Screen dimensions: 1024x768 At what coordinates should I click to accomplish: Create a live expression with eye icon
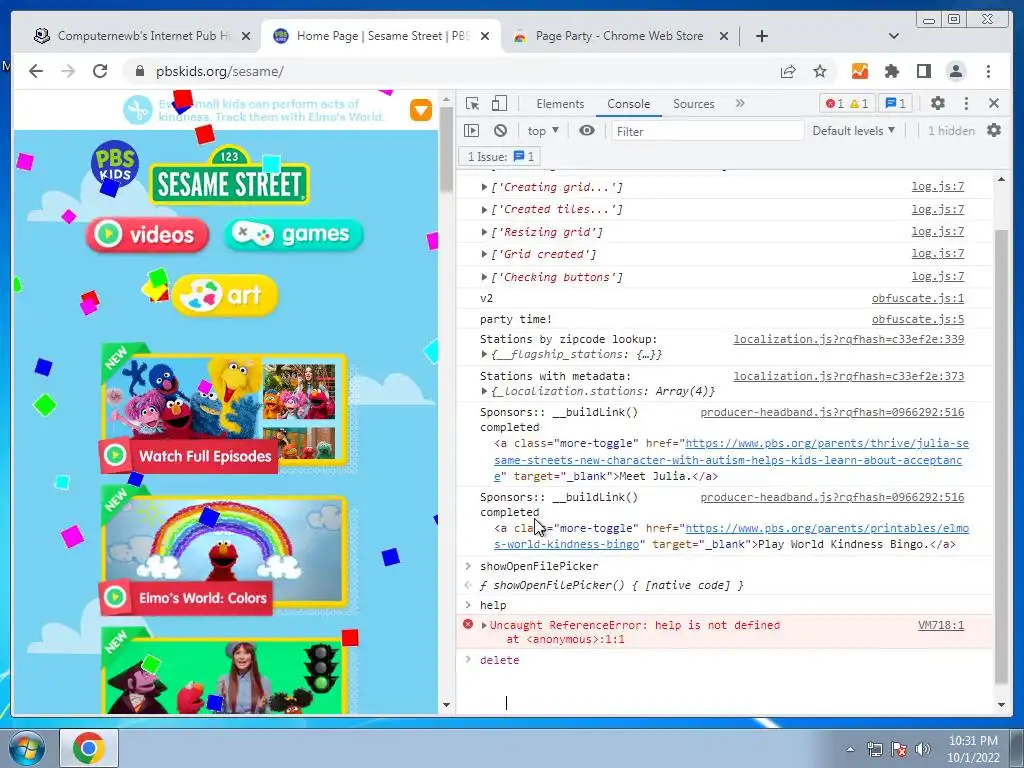[587, 131]
